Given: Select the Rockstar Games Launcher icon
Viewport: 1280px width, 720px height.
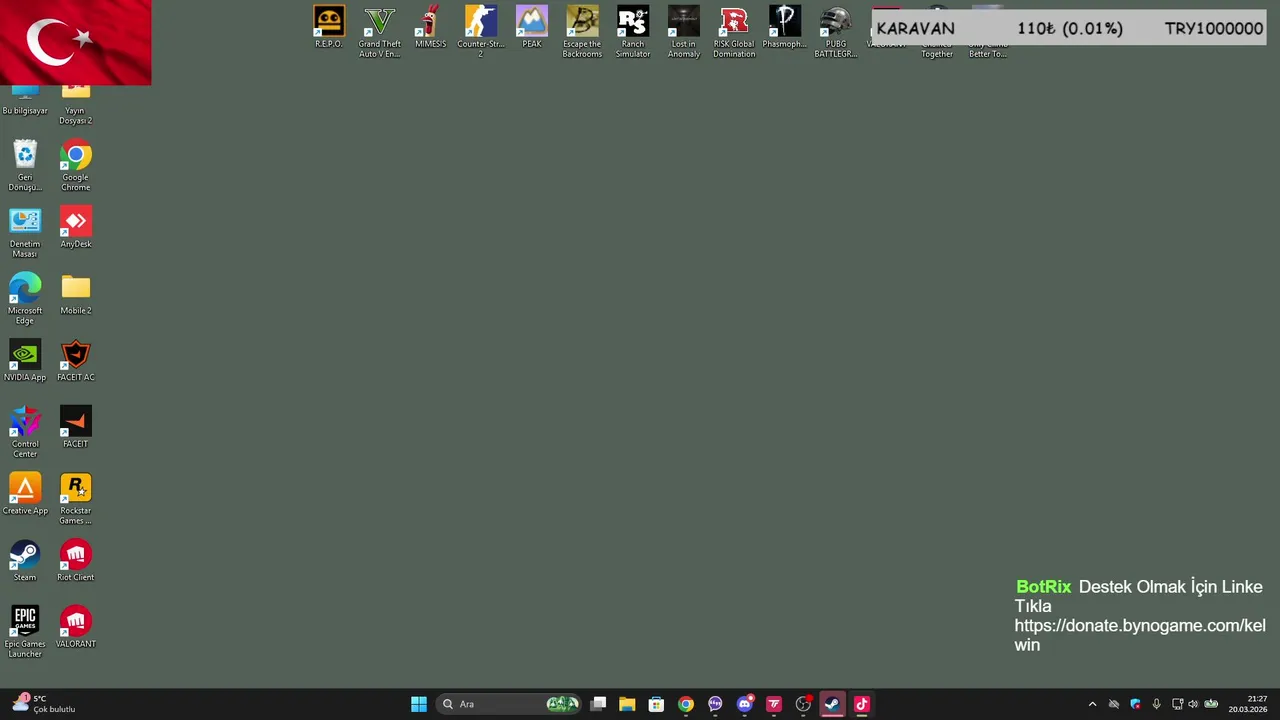Looking at the screenshot, I should pos(75,500).
